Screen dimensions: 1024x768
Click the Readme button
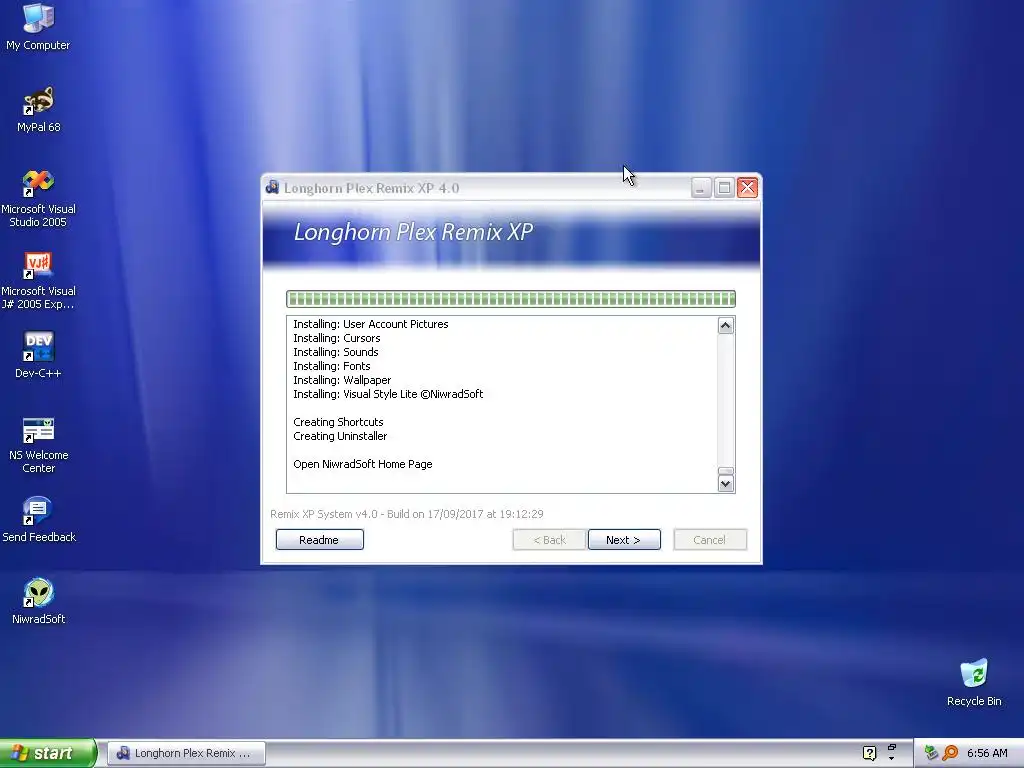pyautogui.click(x=319, y=539)
